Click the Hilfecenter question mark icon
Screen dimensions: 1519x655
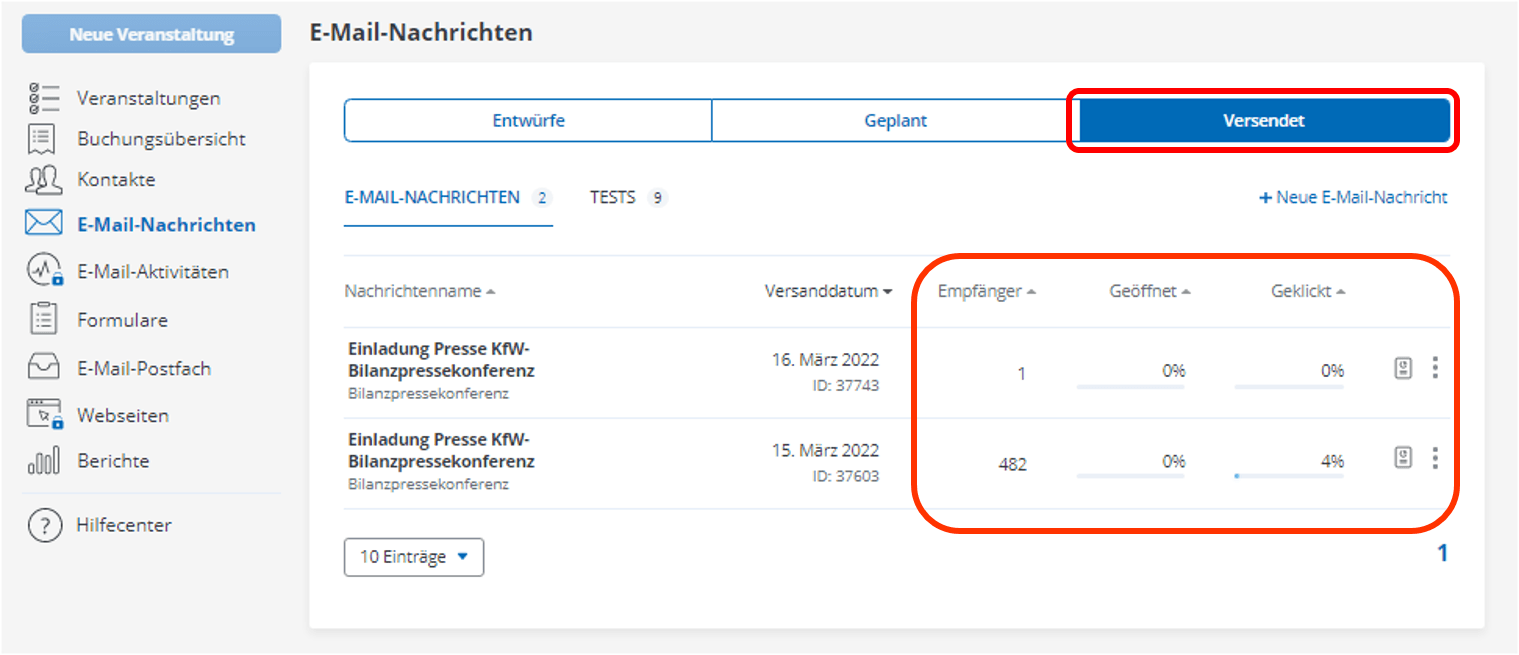[44, 525]
